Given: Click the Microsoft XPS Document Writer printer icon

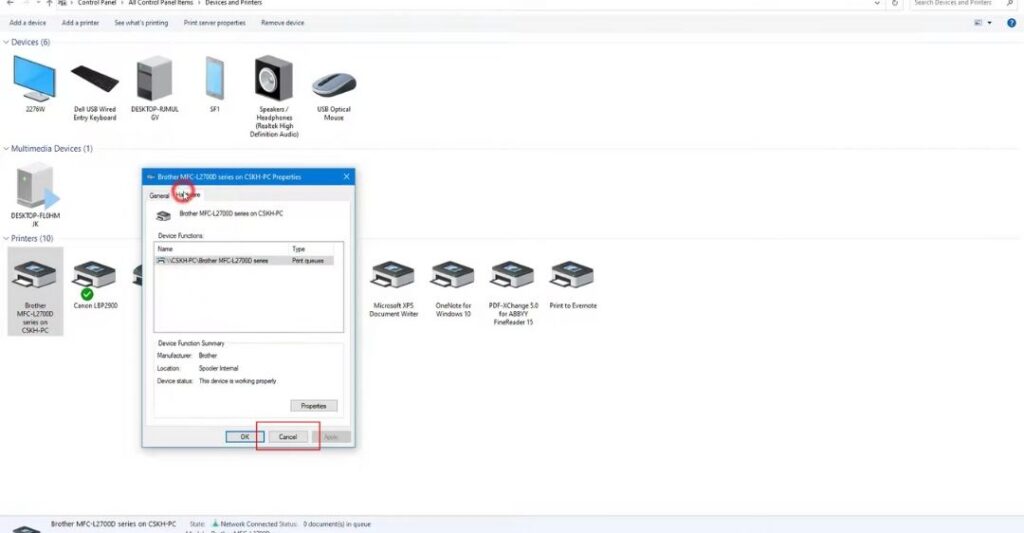Looking at the screenshot, I should click(393, 276).
